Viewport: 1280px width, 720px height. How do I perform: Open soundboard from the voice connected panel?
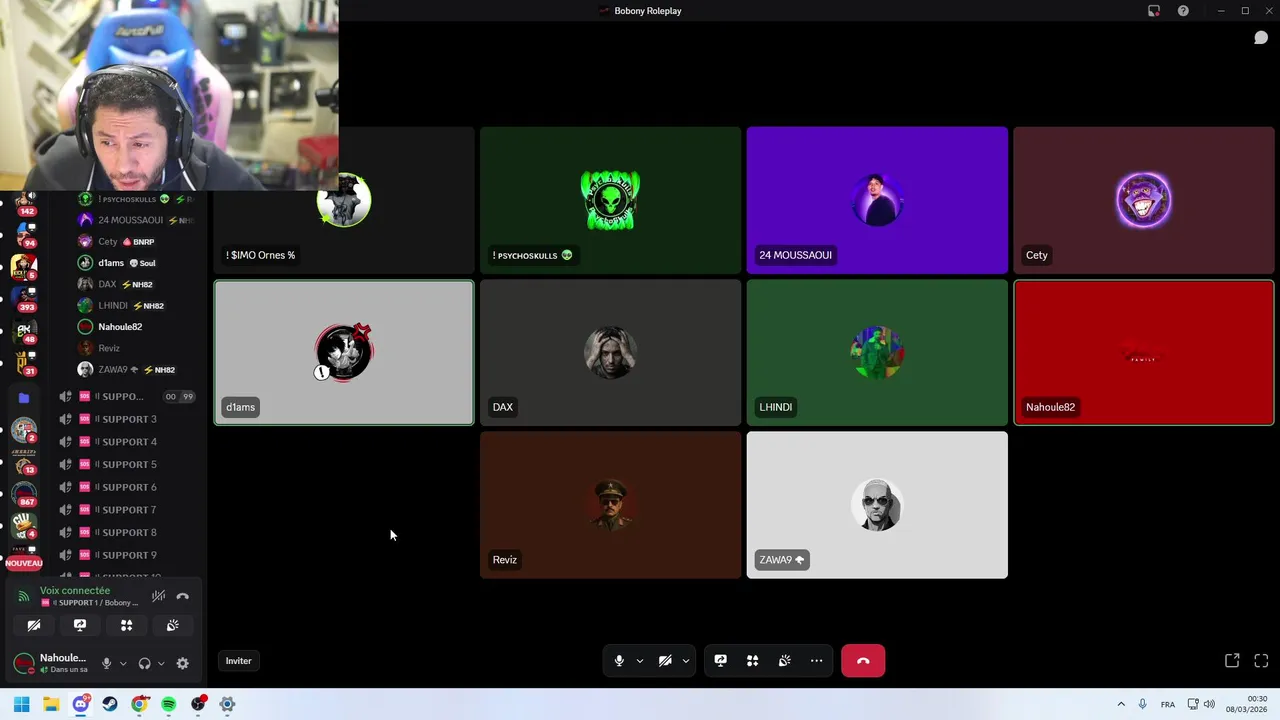(x=172, y=625)
